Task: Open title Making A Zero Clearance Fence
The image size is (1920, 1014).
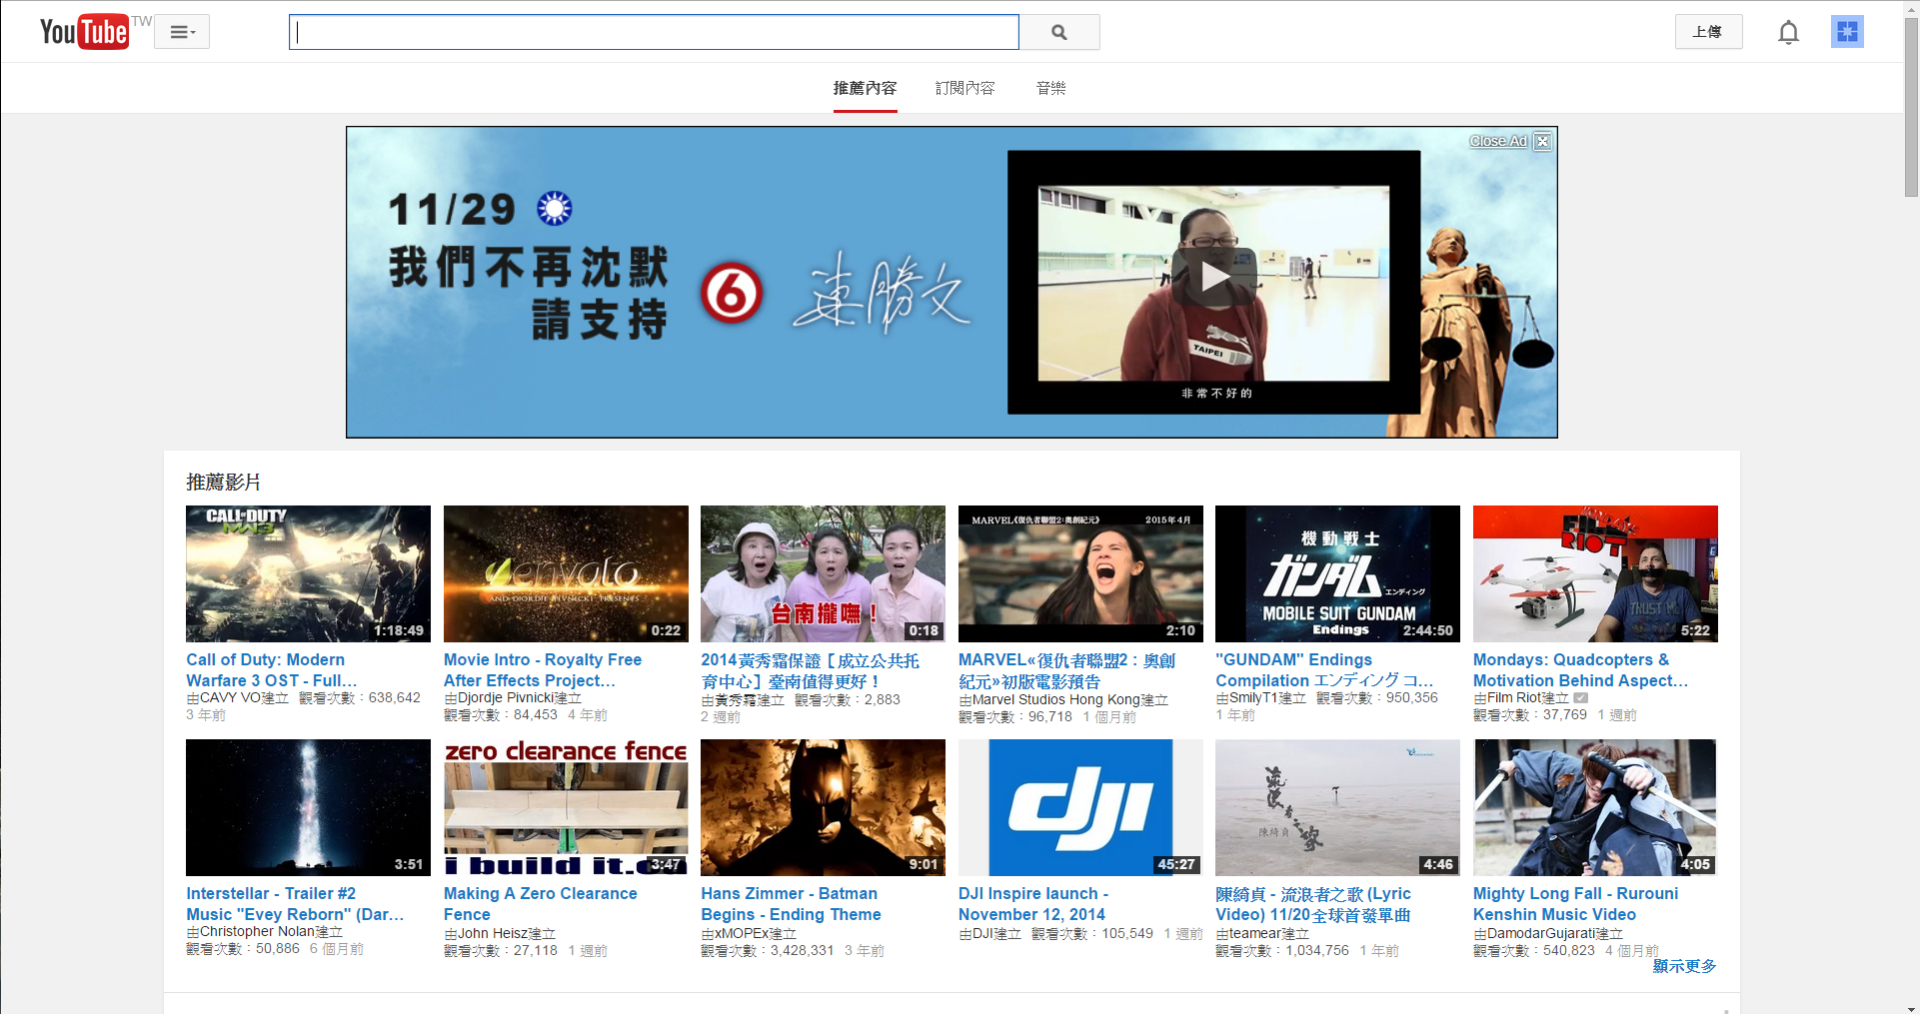Action: pyautogui.click(x=540, y=904)
